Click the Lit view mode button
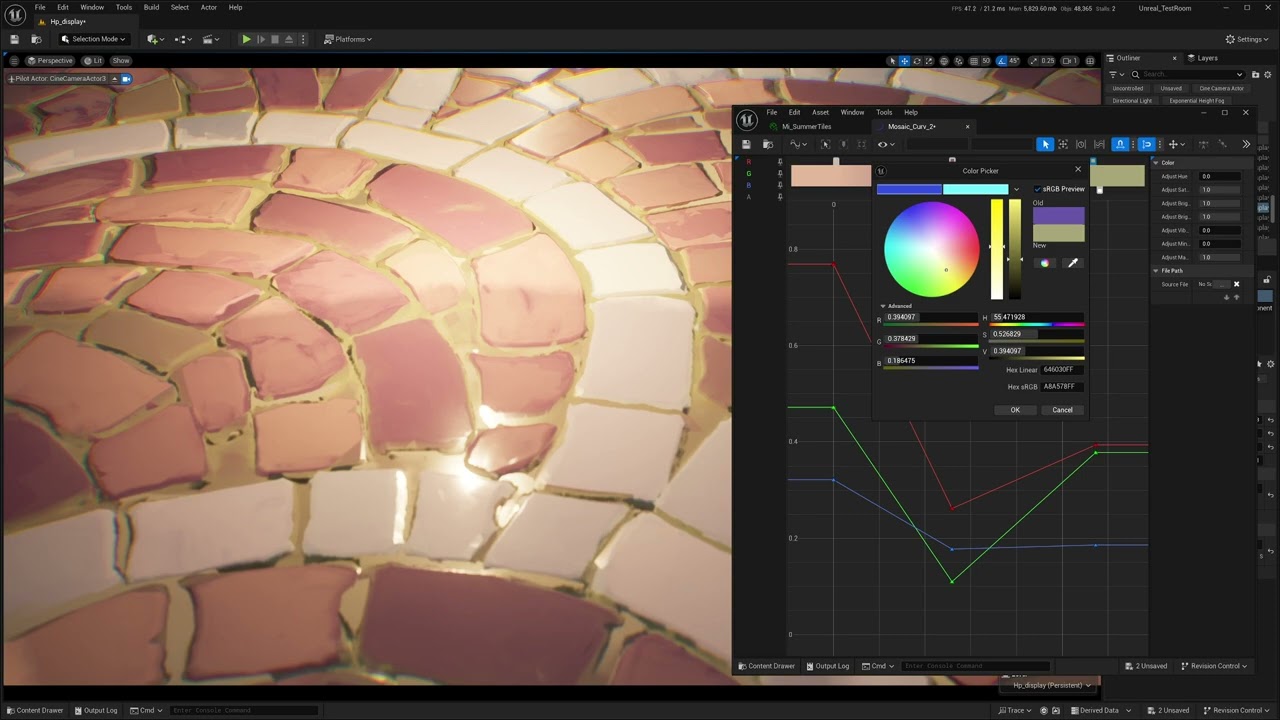 (x=93, y=61)
